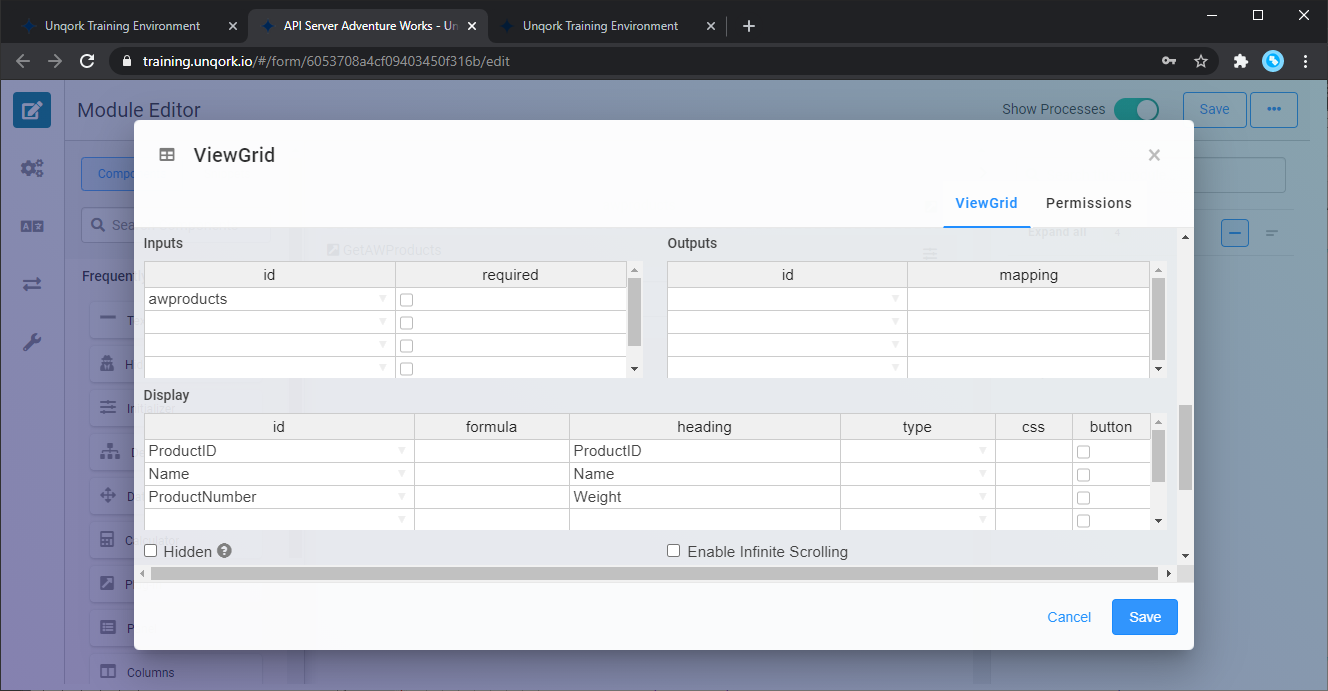1328x691 pixels.
Task: Bookmark this page with star icon
Action: [1201, 61]
